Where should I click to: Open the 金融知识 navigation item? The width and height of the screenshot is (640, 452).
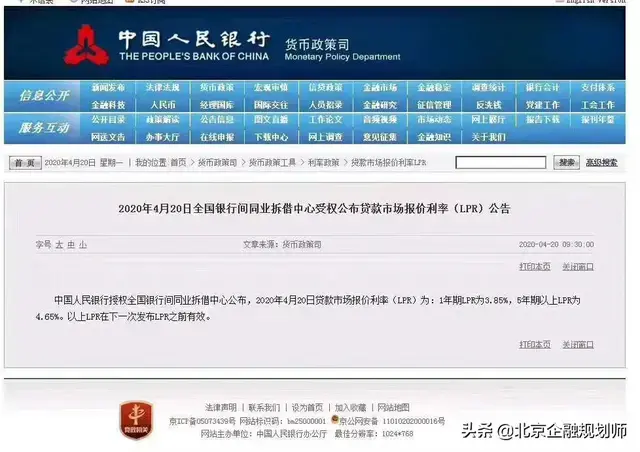434,137
